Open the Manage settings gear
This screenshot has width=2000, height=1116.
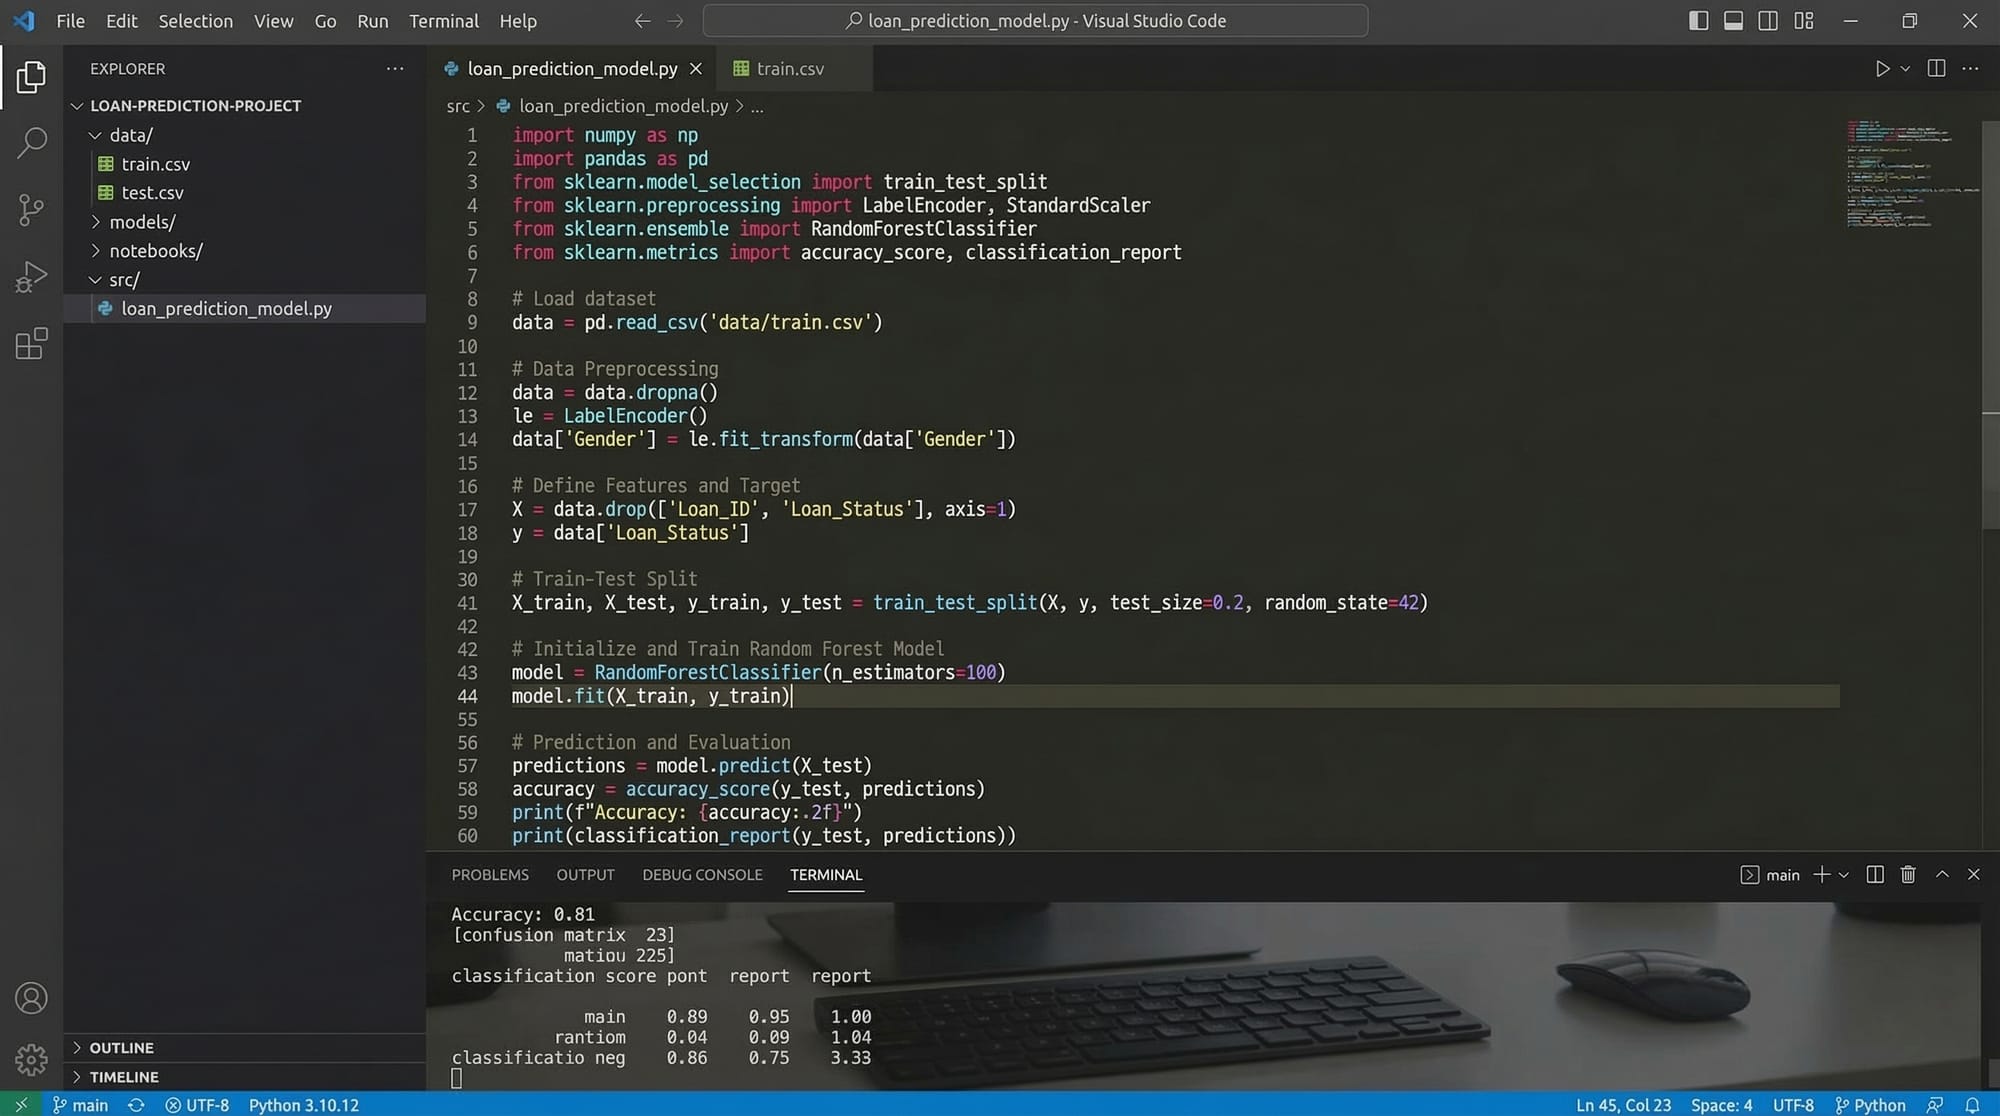click(31, 1059)
